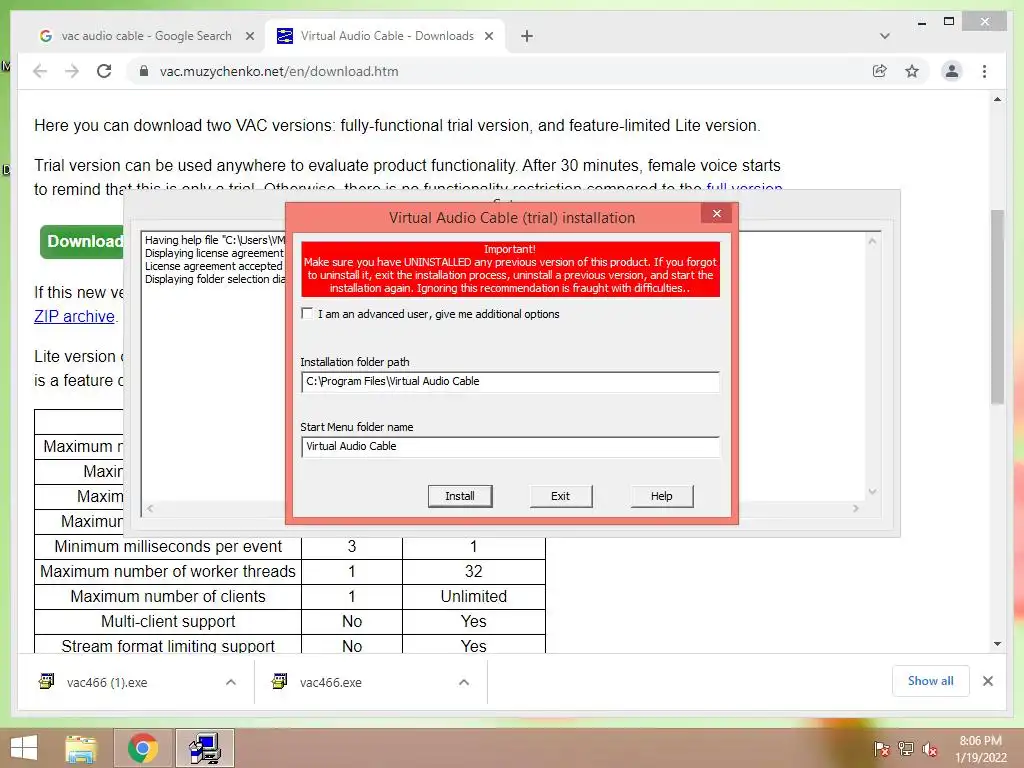Open the vac466 (1).exe download item
The height and width of the screenshot is (768, 1024).
coord(106,682)
